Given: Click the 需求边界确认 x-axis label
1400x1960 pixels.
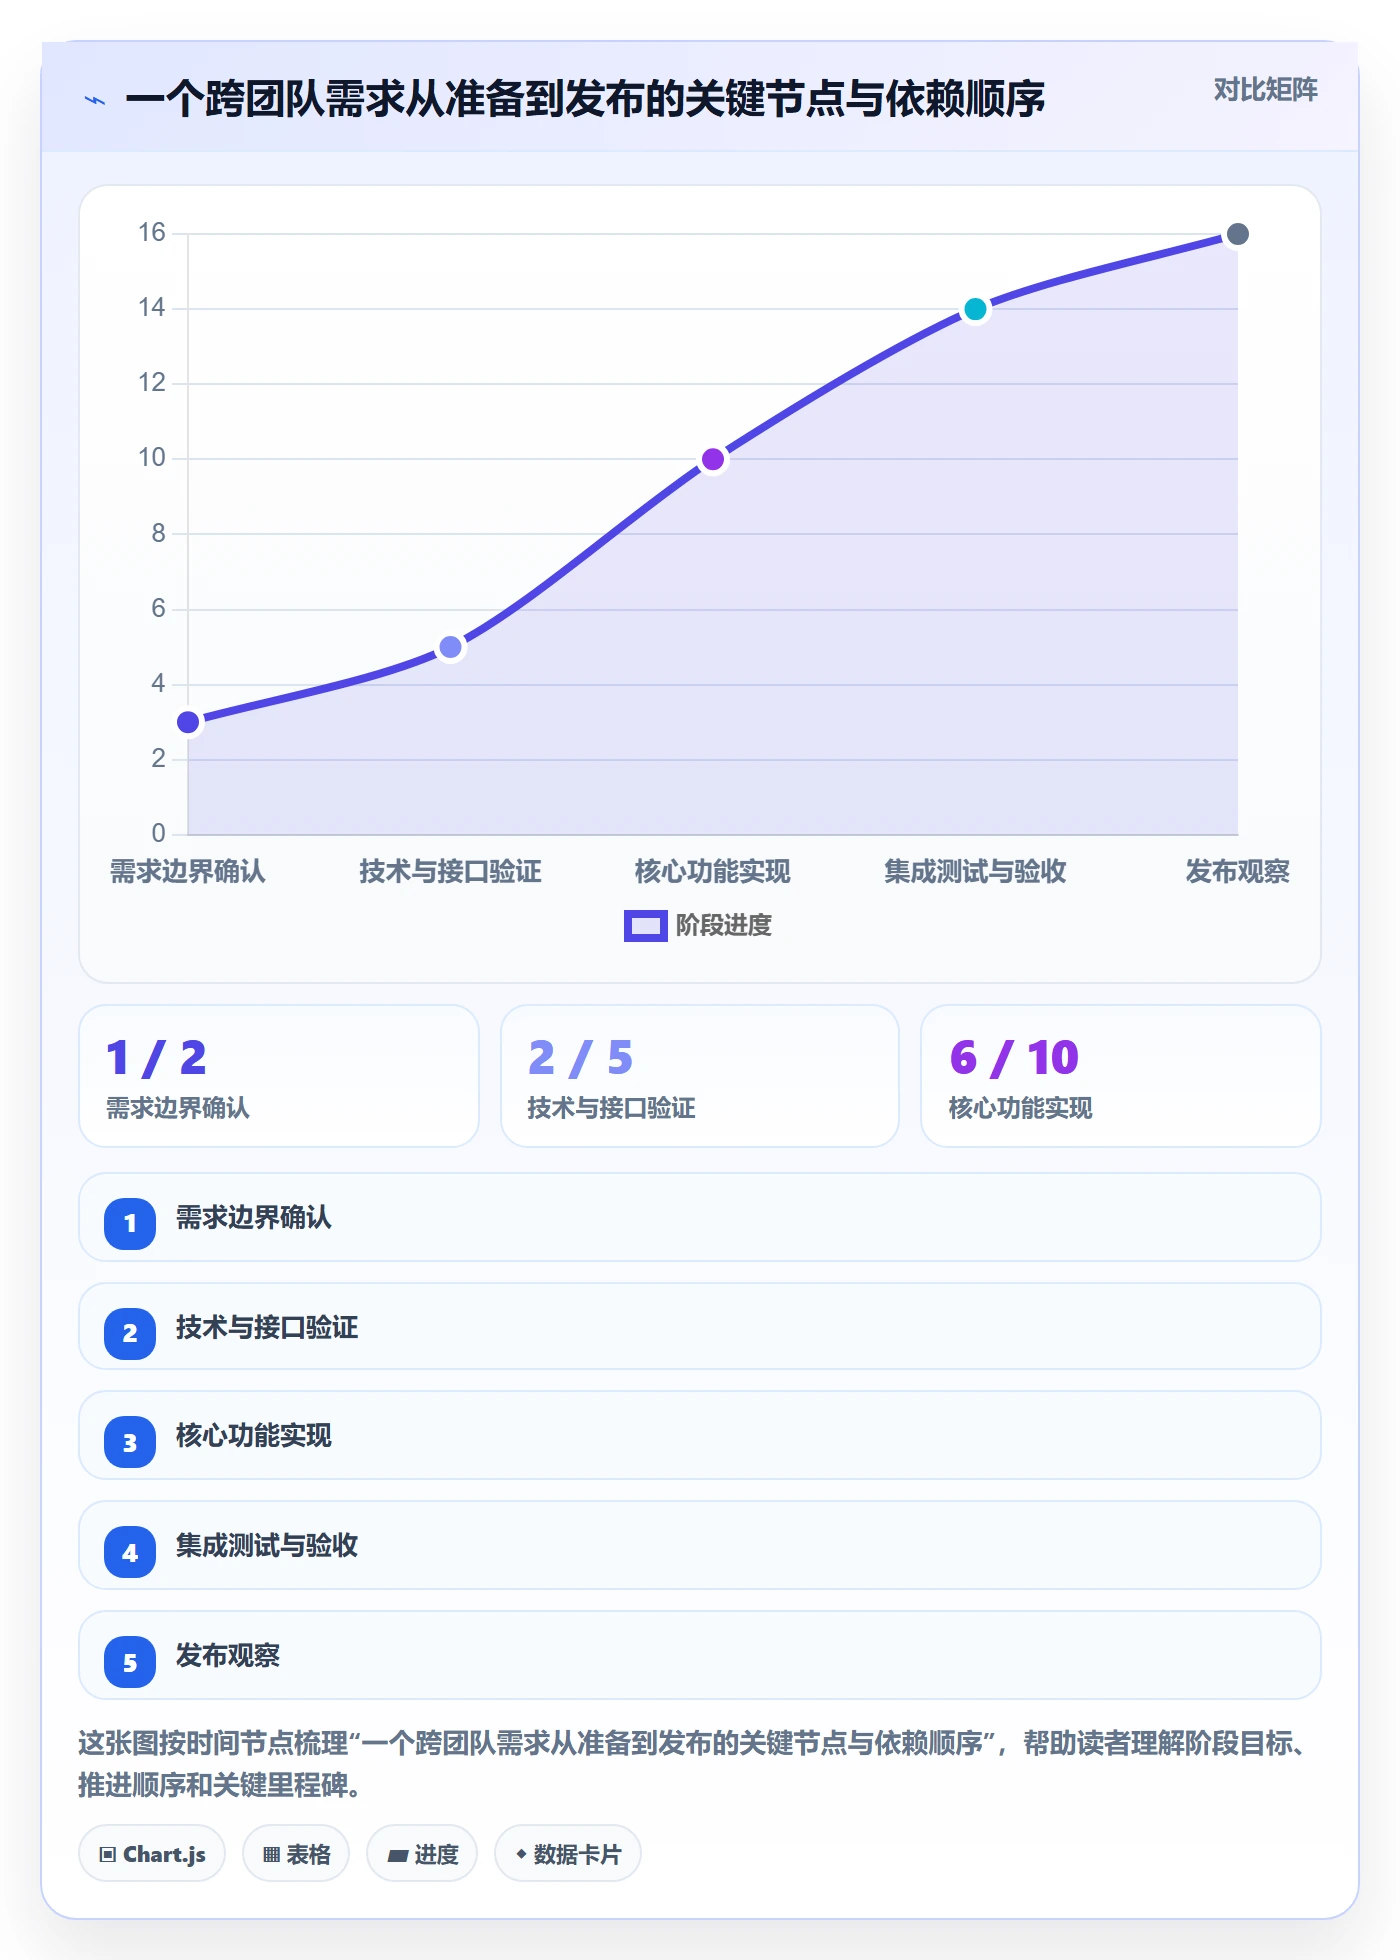Looking at the screenshot, I should point(188,872).
